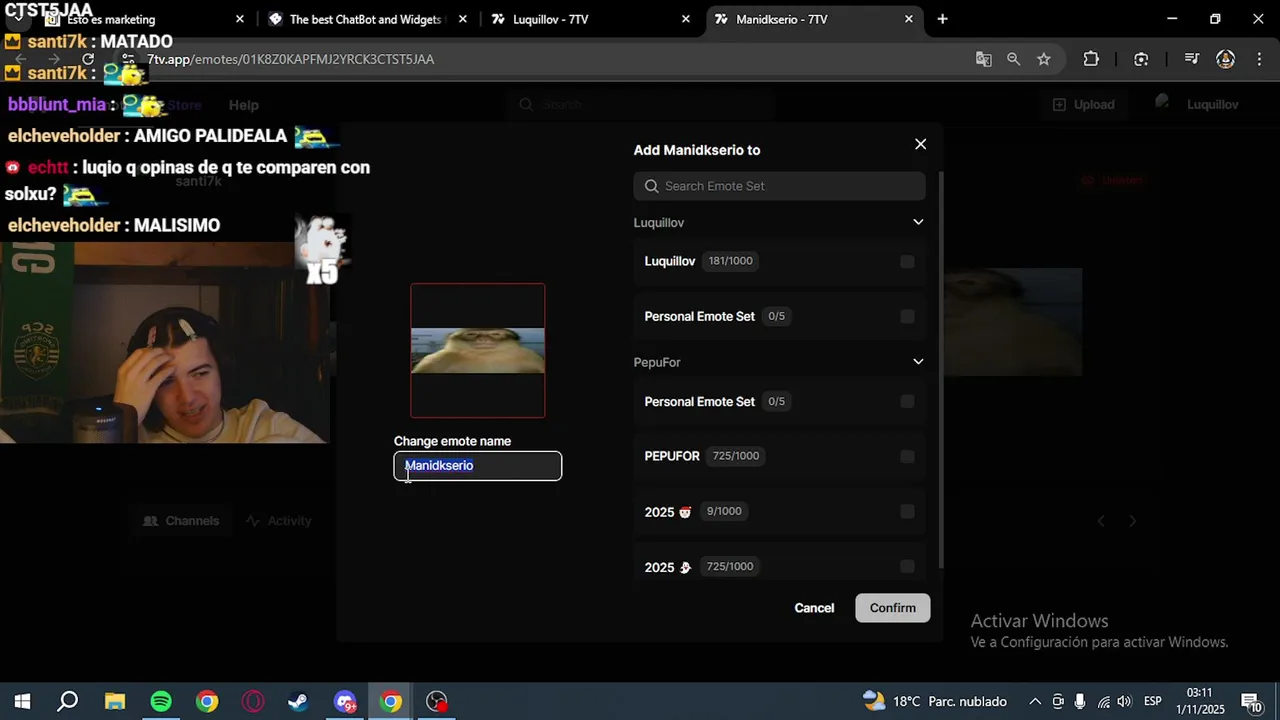Open the Windows Start menu
The image size is (1280, 720).
tap(22, 701)
